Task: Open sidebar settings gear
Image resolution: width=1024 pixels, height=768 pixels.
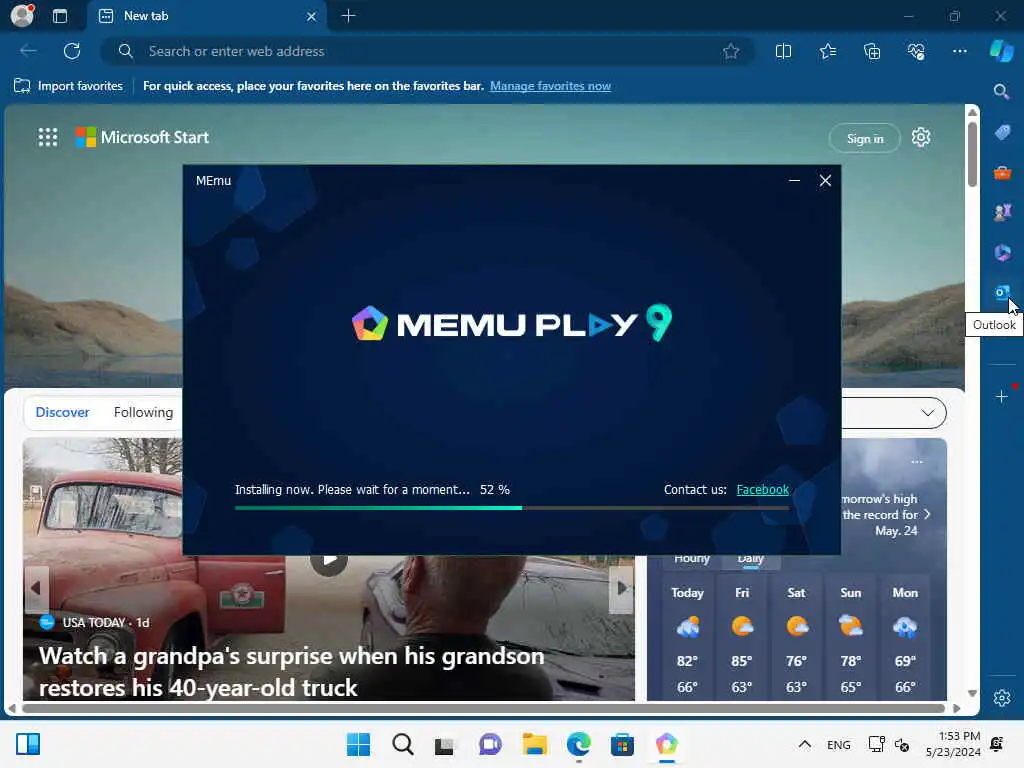Action: click(x=1002, y=697)
